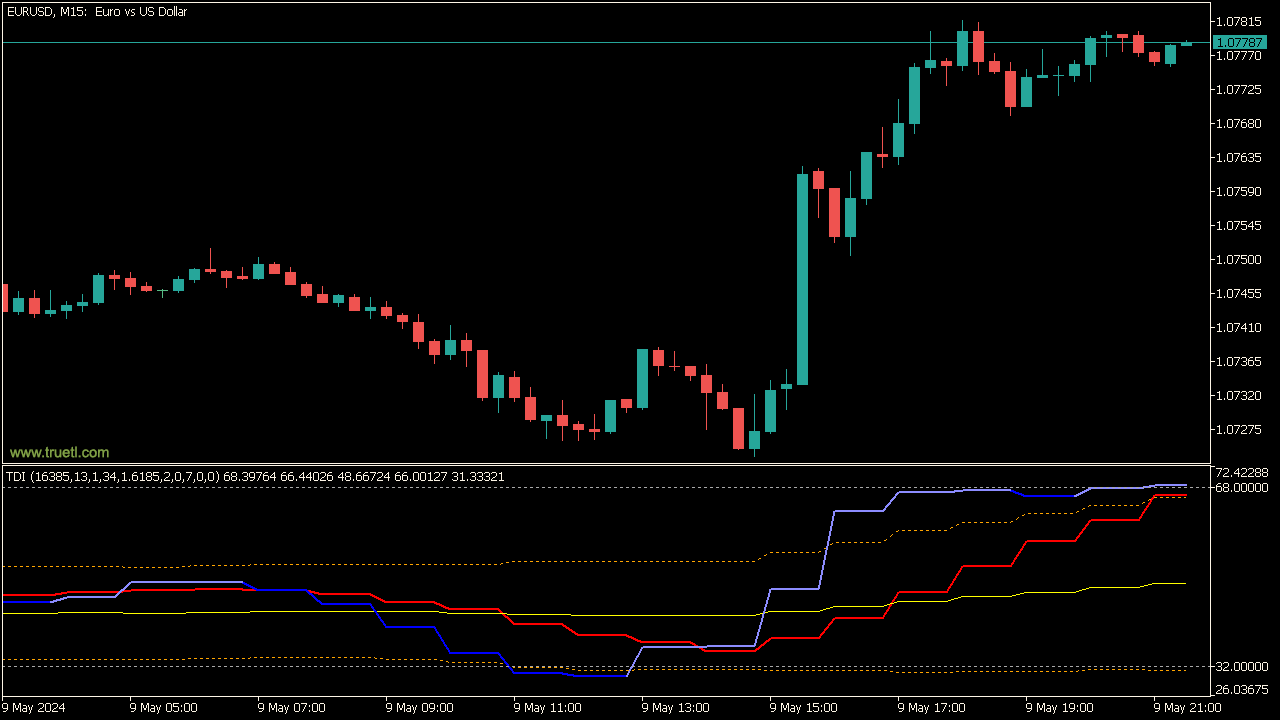Viewport: 1280px width, 720px height.
Task: Click the tallest green candle near 15:00
Action: click(802, 280)
